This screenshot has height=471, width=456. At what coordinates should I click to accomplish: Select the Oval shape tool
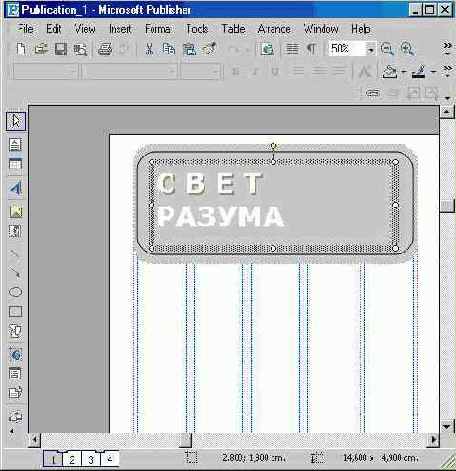click(x=15, y=292)
